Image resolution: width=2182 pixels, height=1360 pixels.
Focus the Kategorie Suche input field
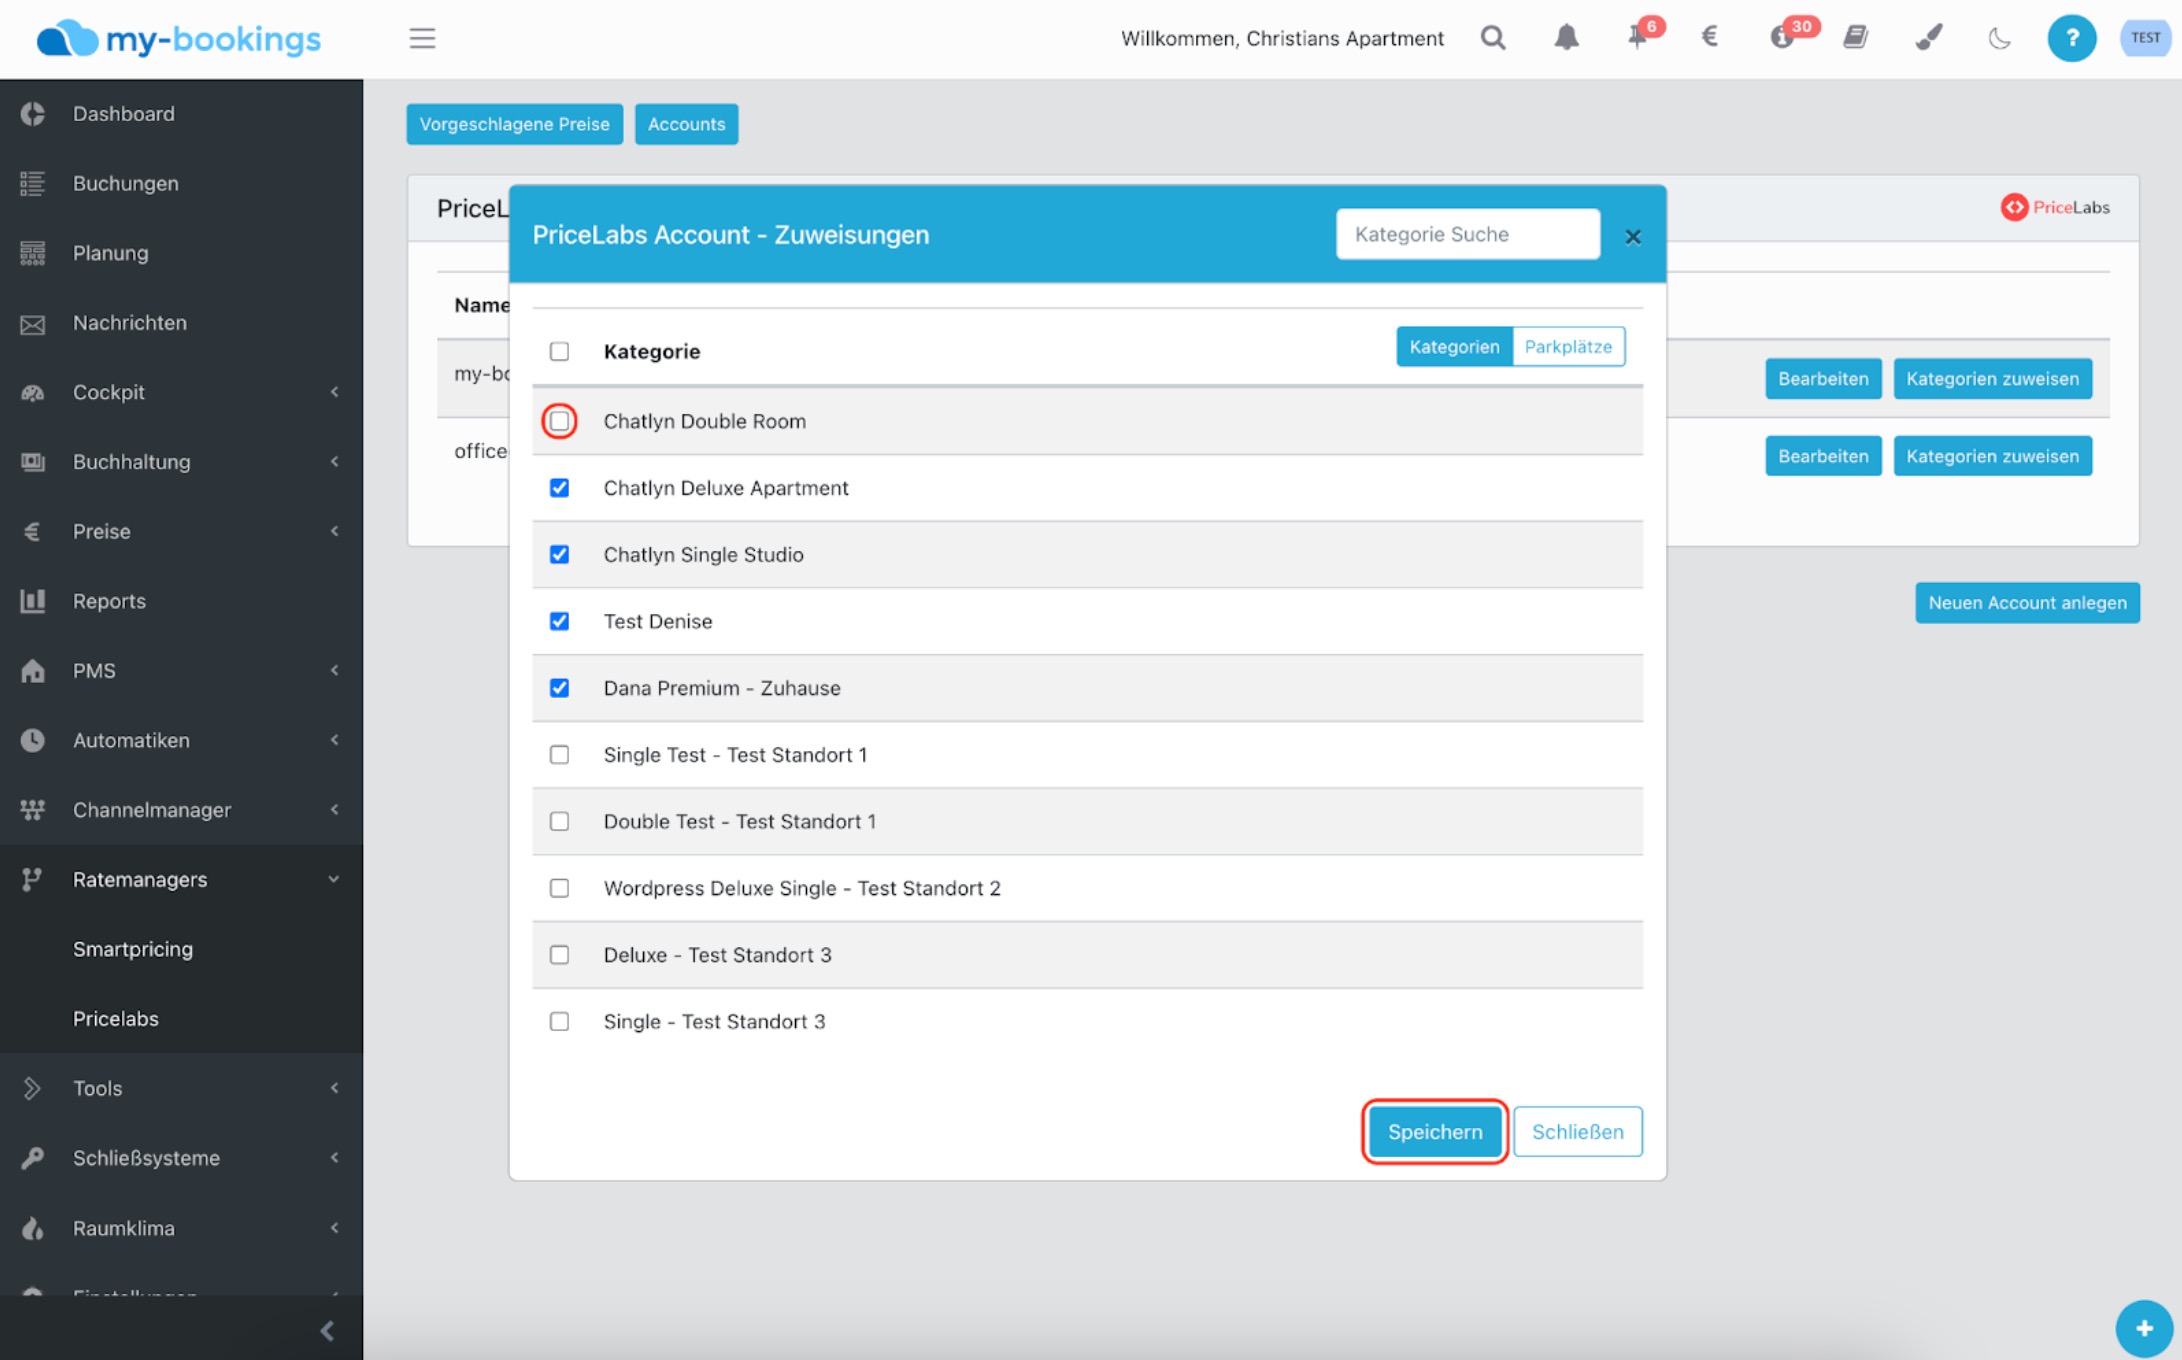(1468, 234)
